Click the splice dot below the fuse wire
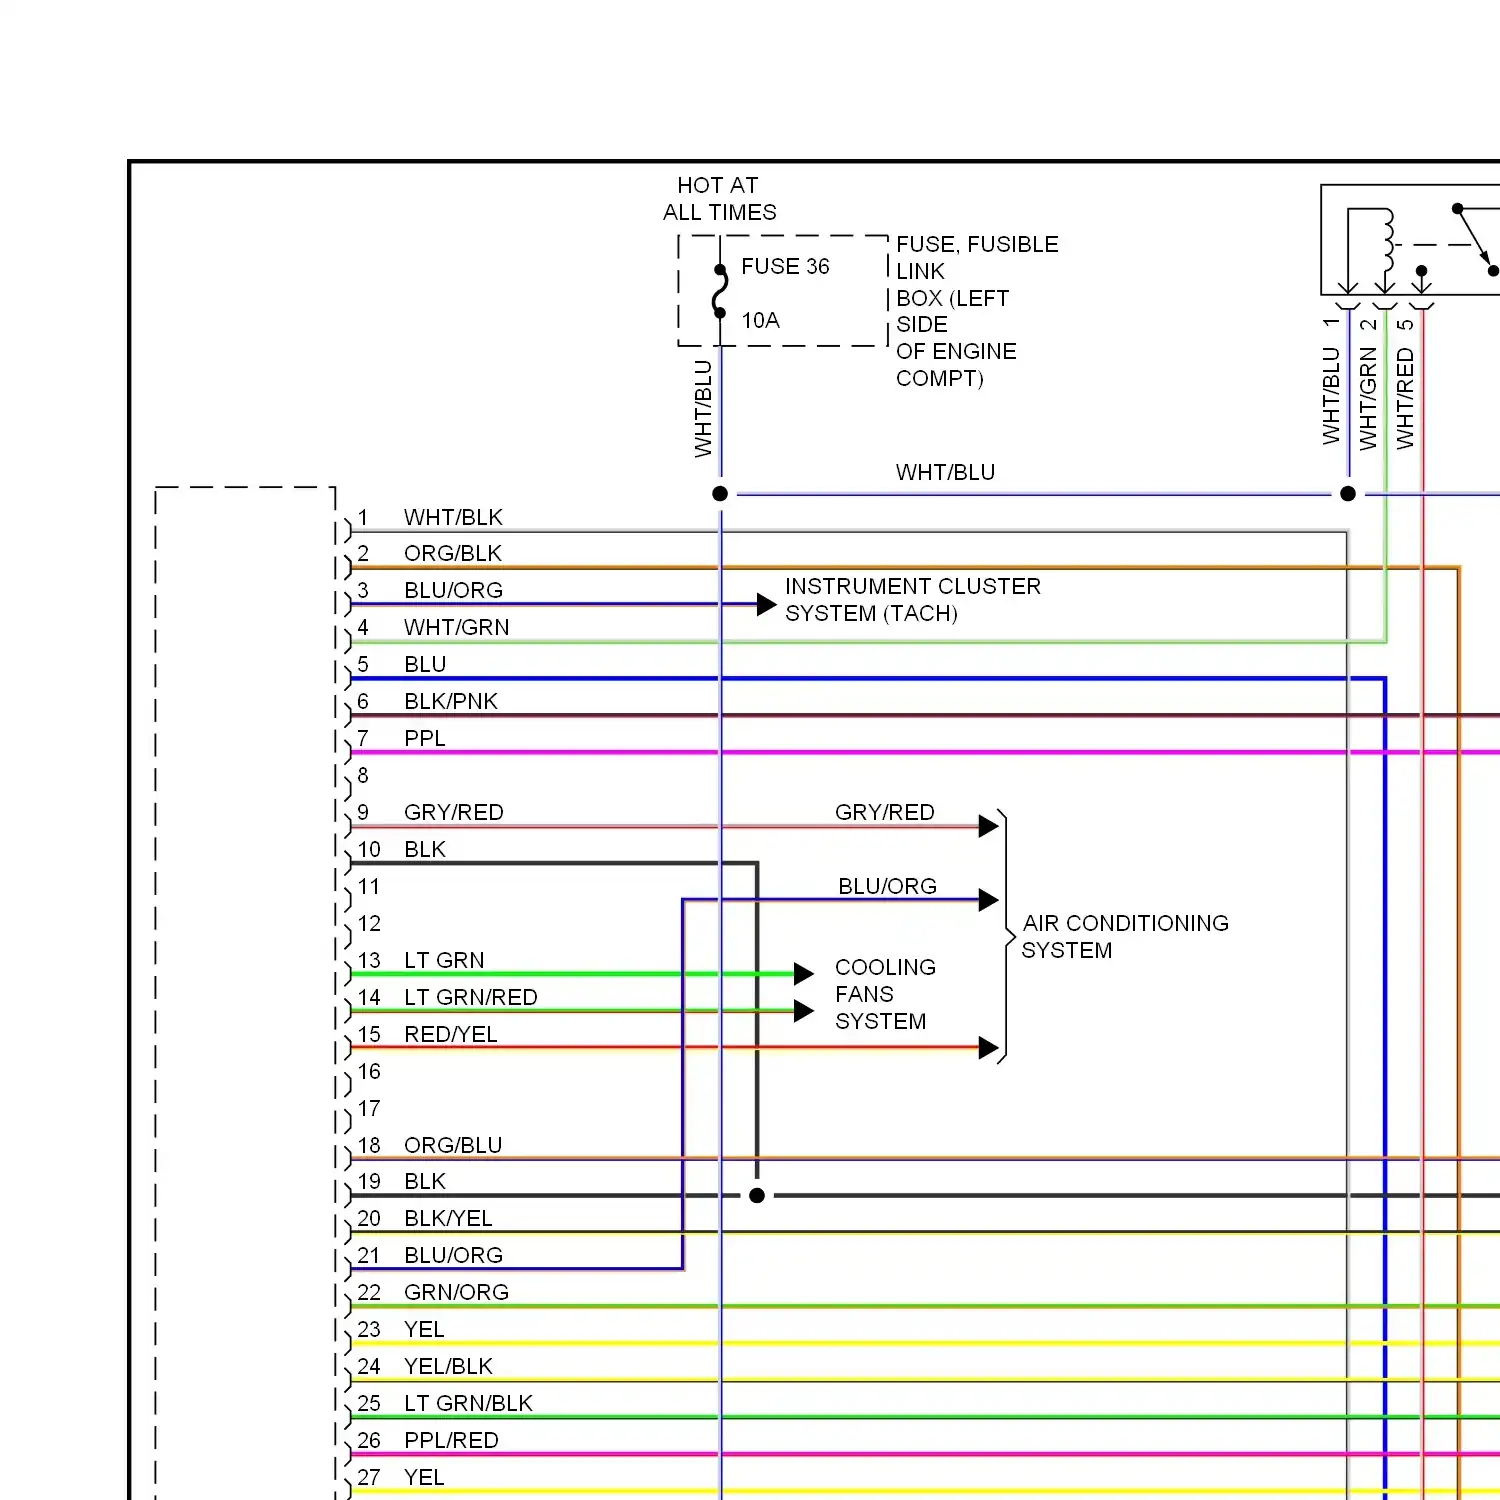This screenshot has height=1500, width=1500. (x=720, y=494)
